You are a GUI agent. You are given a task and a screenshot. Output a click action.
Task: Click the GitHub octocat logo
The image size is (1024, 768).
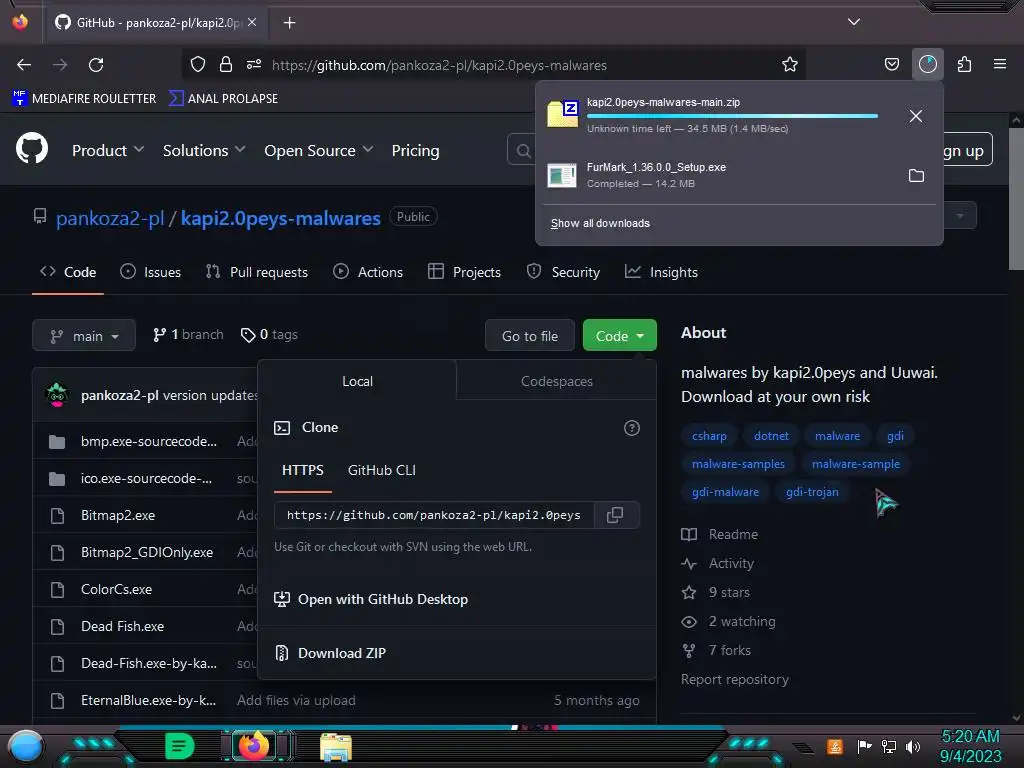tap(32, 149)
